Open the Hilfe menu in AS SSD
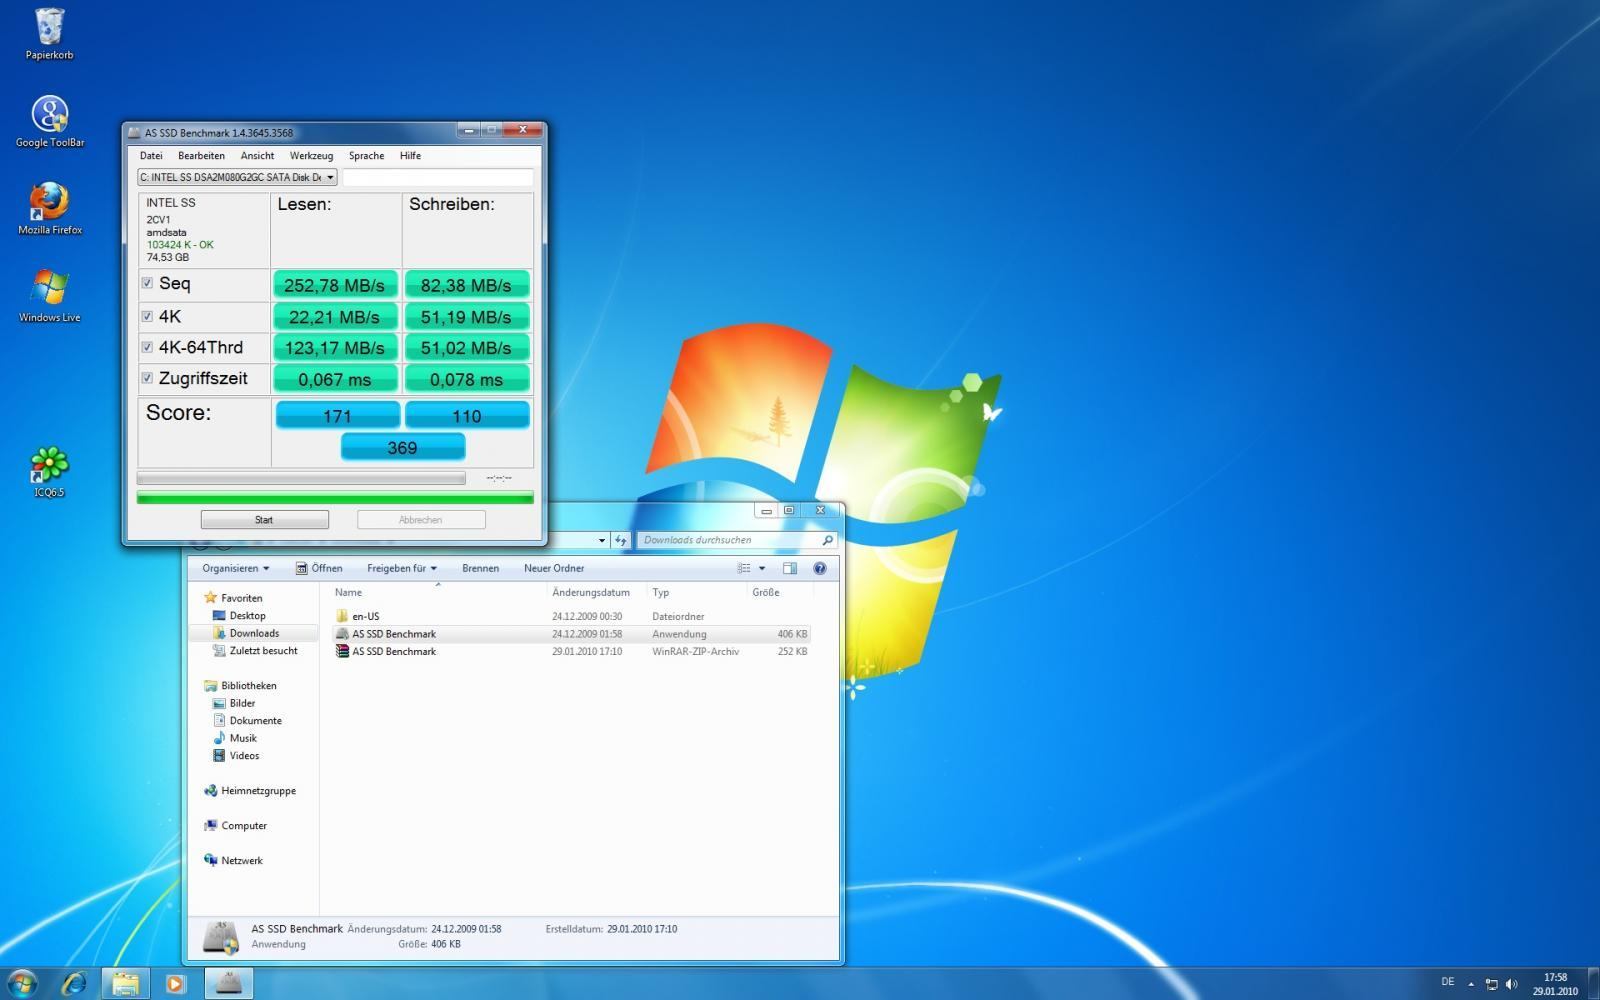The height and width of the screenshot is (1000, 1600). point(410,156)
